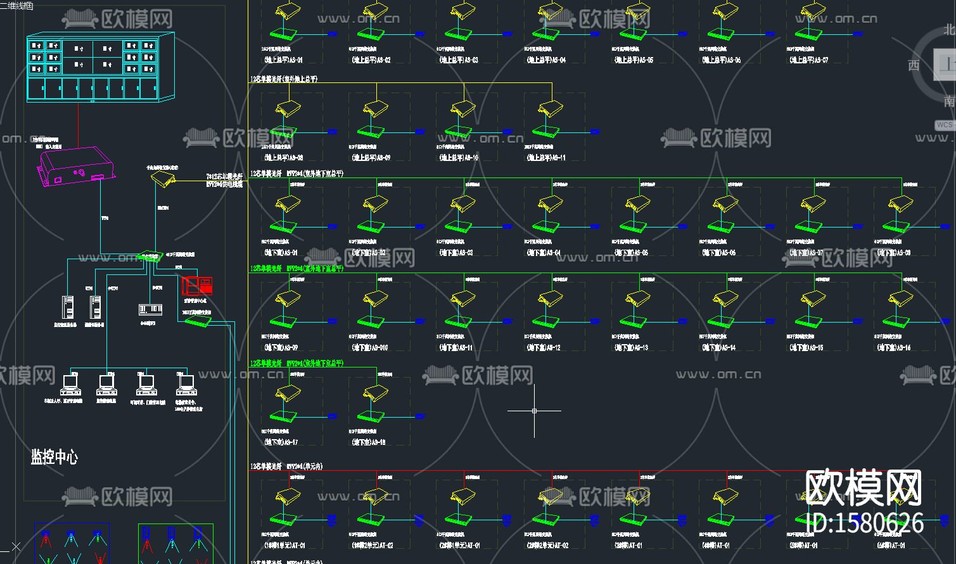Select the blue-bordered camera group block
This screenshot has width=956, height=564.
click(x=73, y=543)
